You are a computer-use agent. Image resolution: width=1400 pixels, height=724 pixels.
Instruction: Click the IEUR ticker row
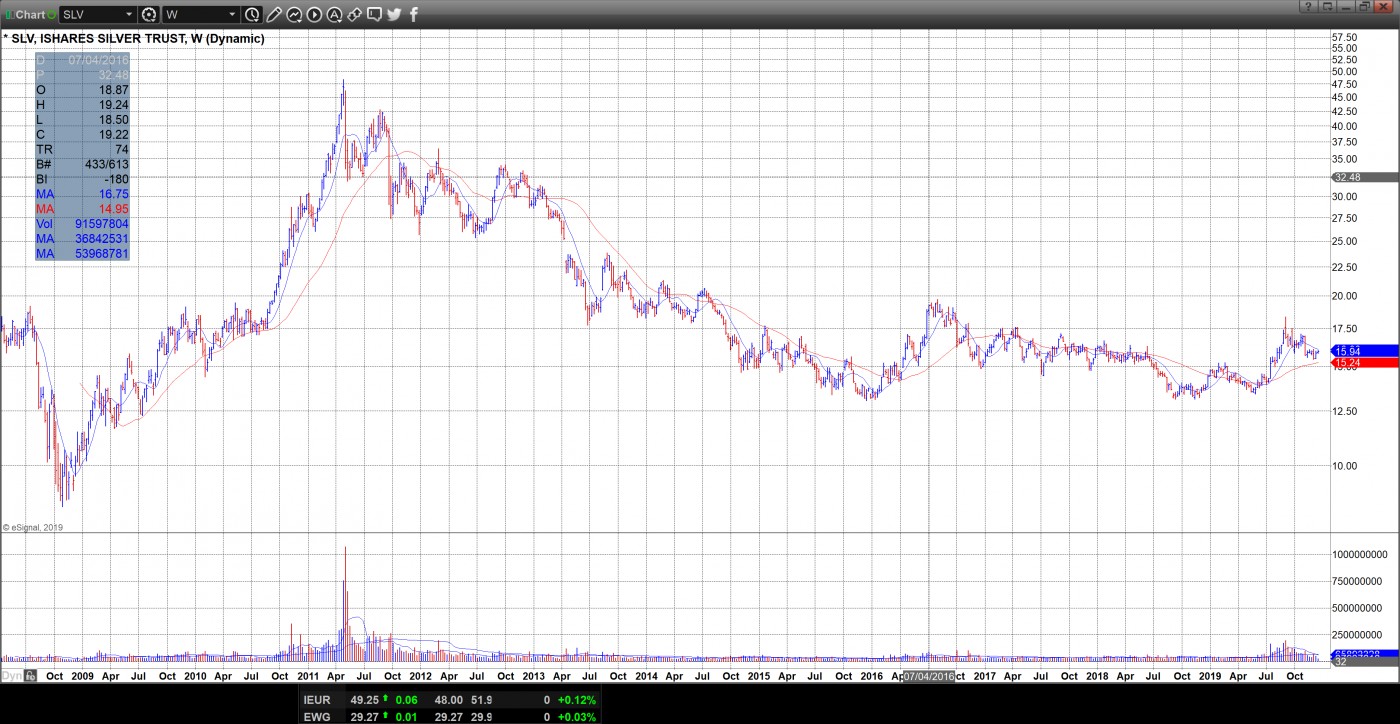point(450,700)
